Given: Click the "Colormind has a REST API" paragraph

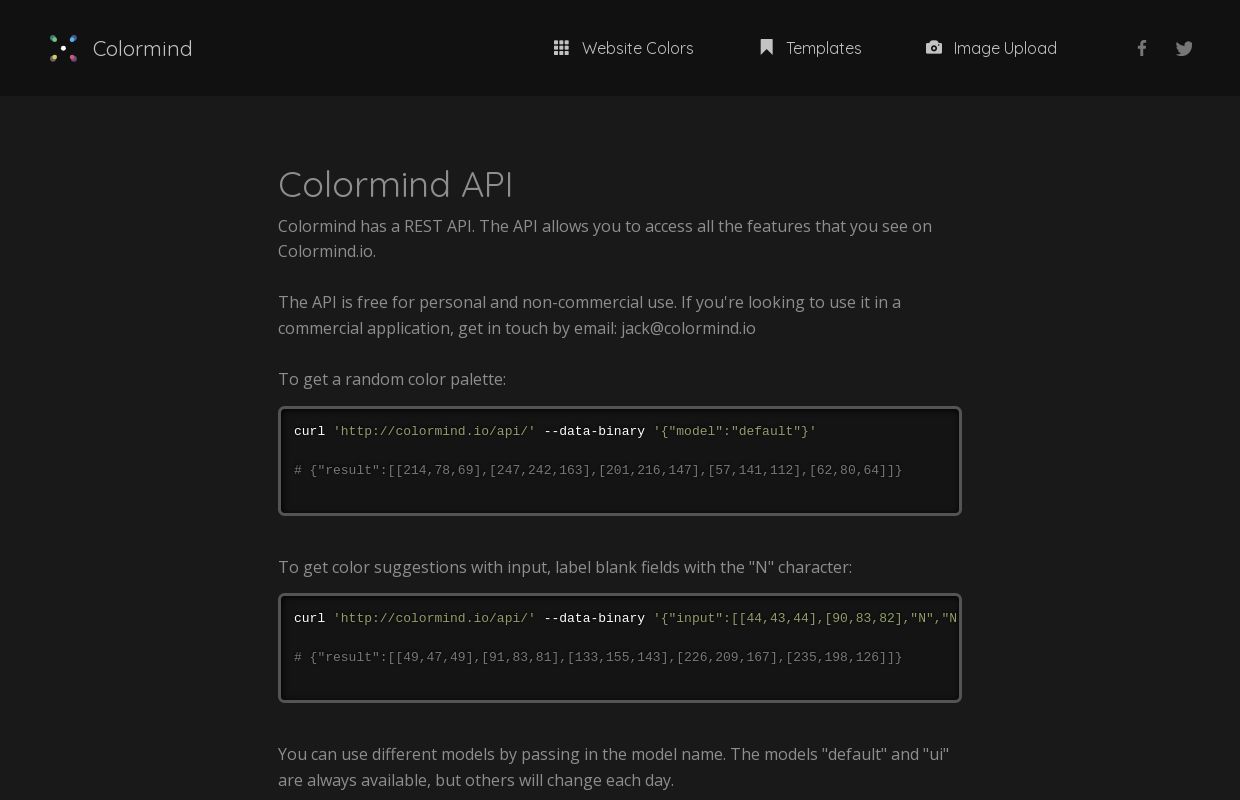Looking at the screenshot, I should click(605, 238).
